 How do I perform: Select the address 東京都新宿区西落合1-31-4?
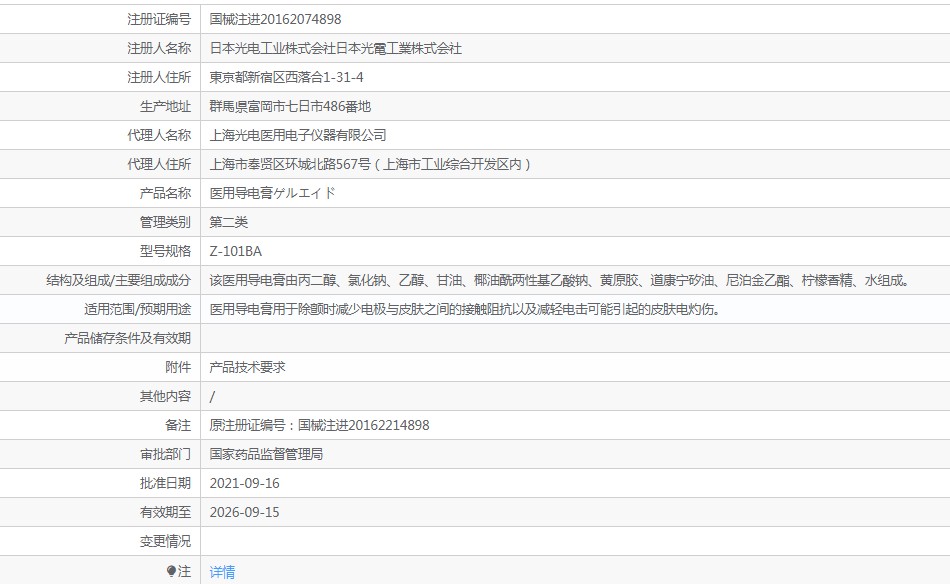tap(287, 78)
